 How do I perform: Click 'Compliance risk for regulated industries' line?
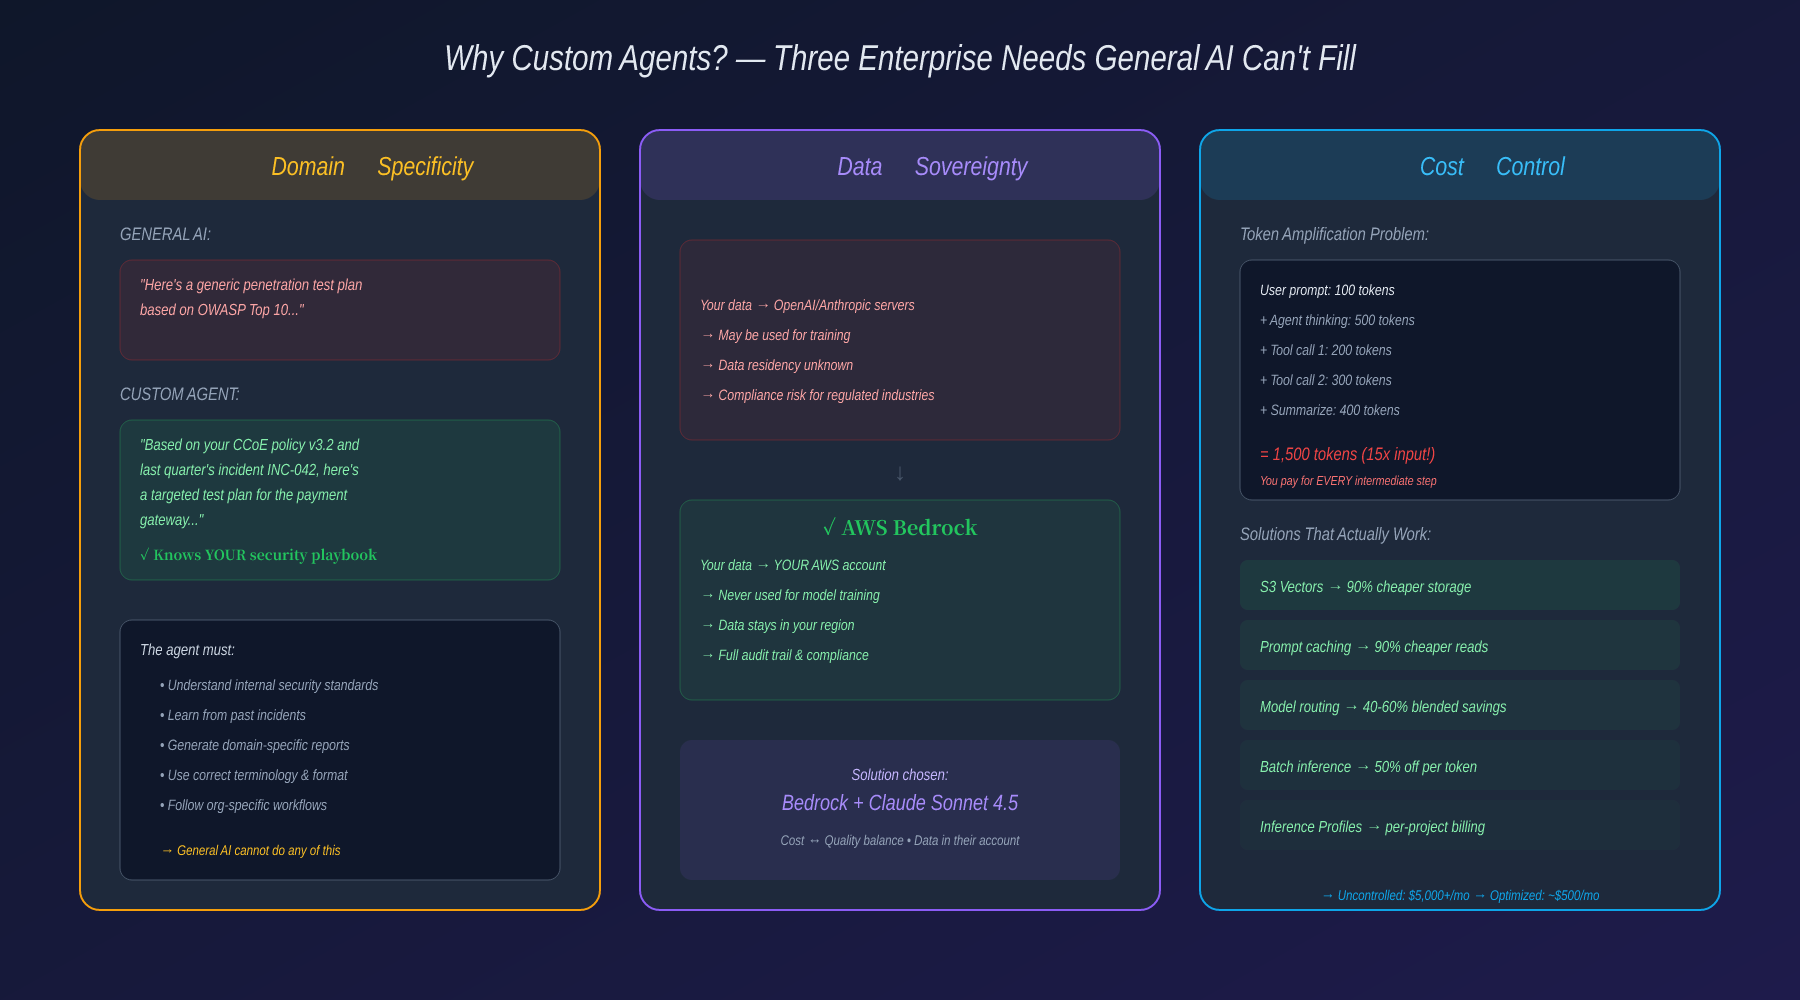click(817, 395)
